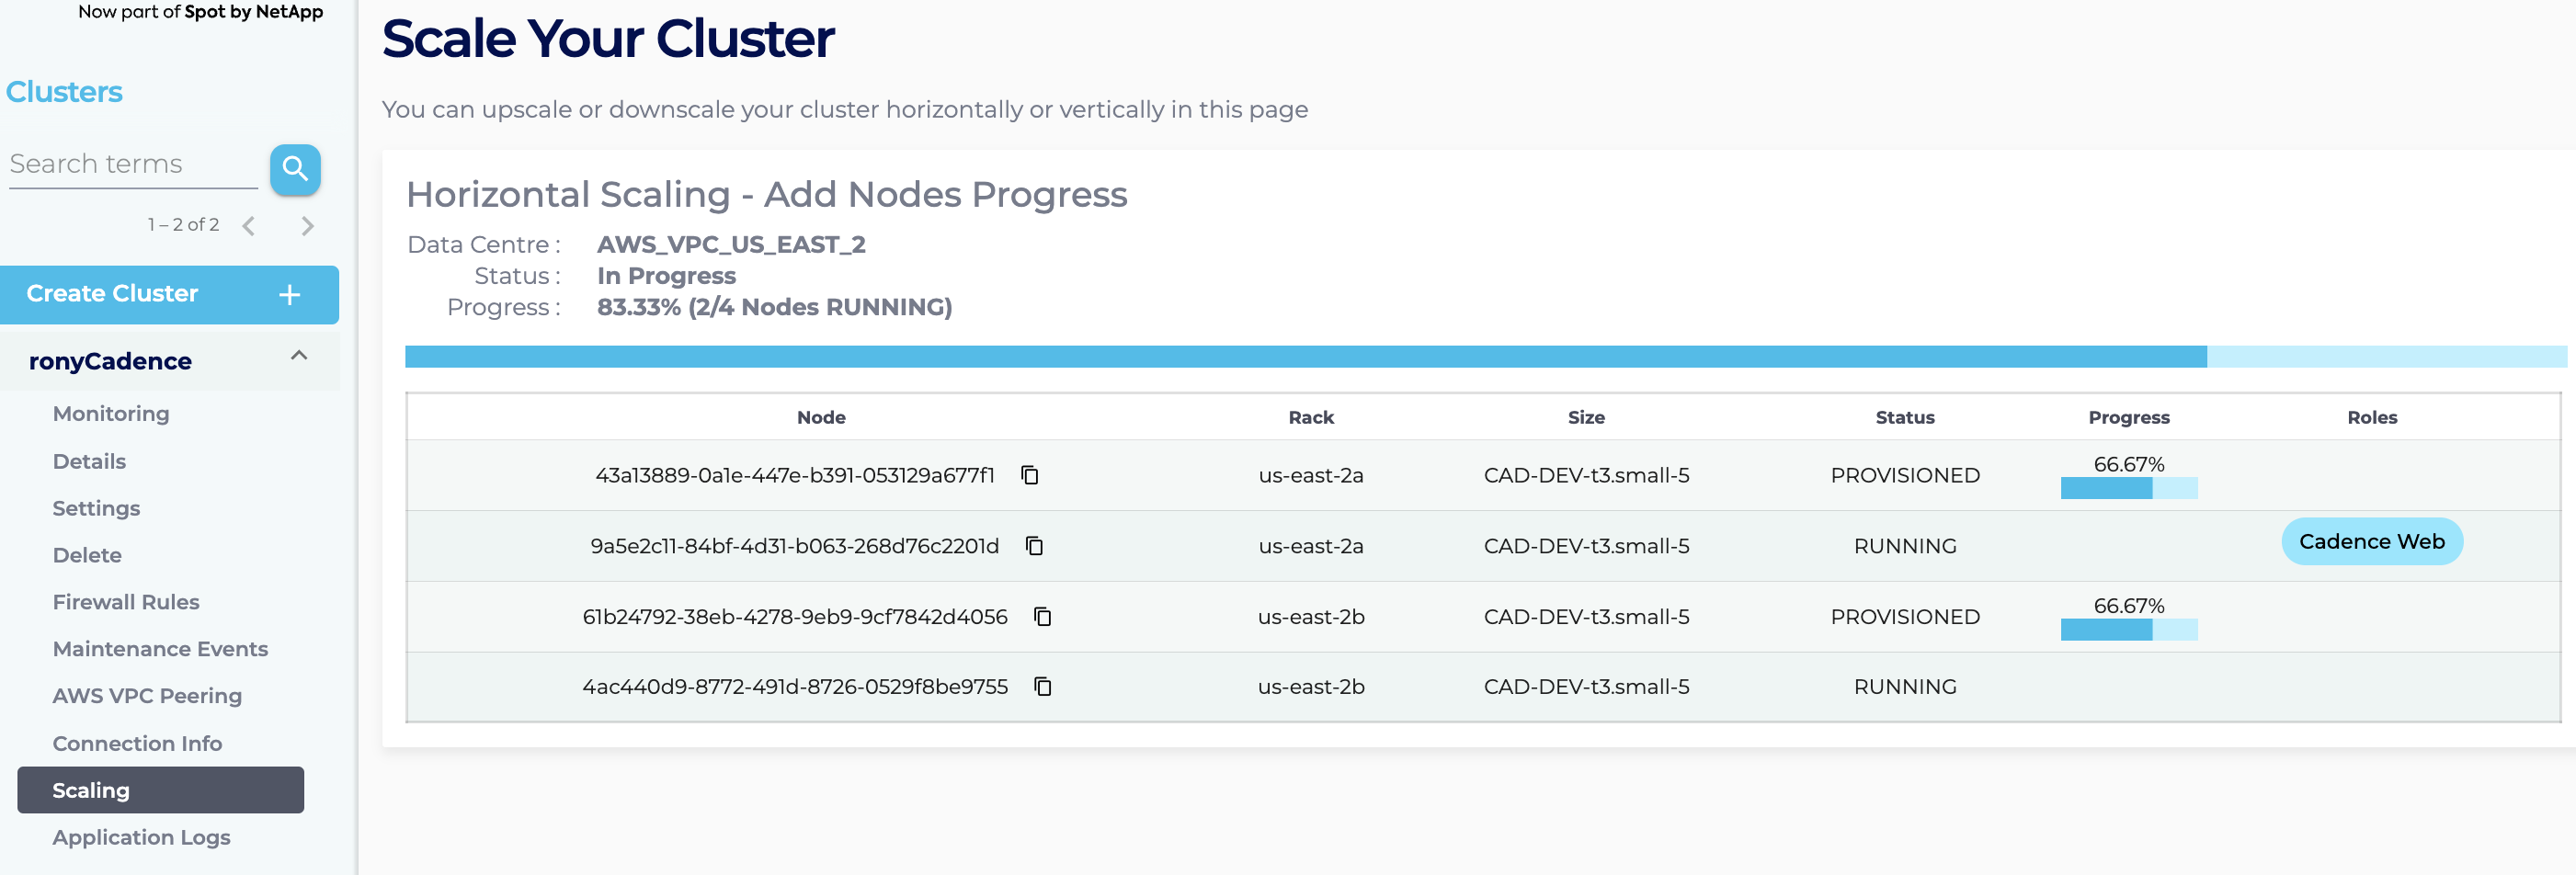Collapse the ronyCadence cluster menu

point(298,357)
